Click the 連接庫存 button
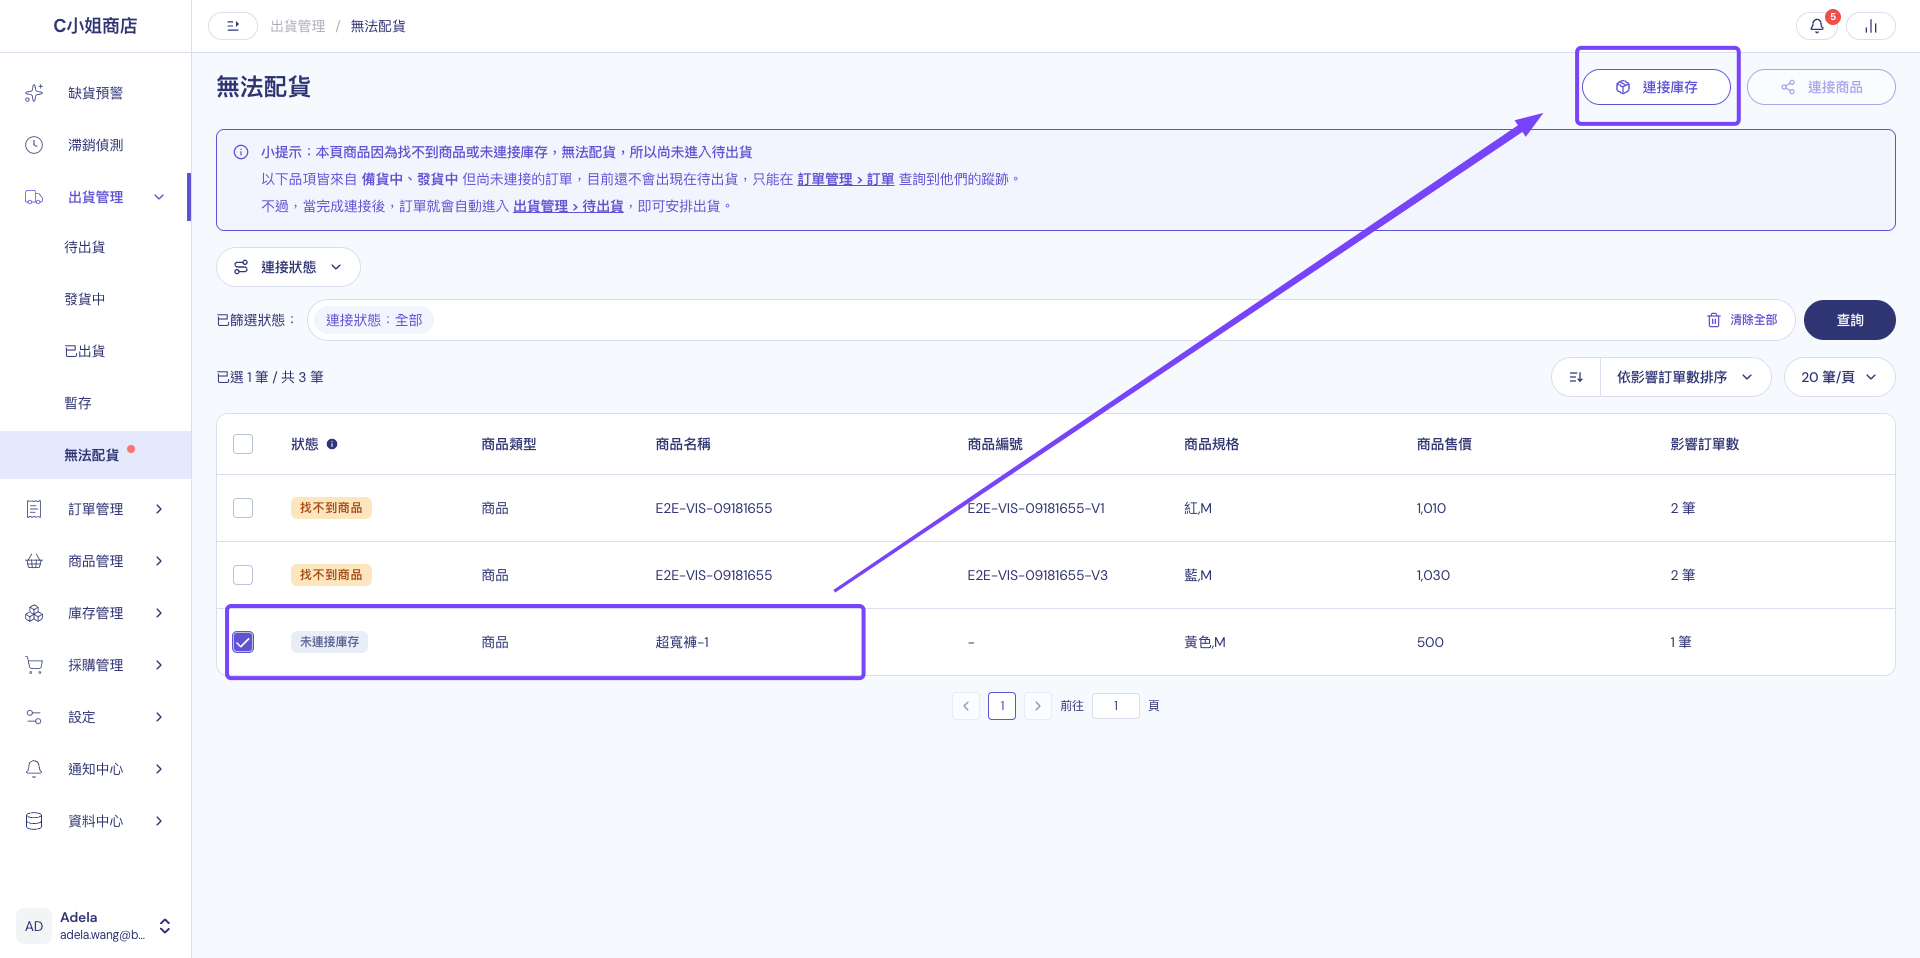Image resolution: width=1920 pixels, height=958 pixels. point(1656,87)
